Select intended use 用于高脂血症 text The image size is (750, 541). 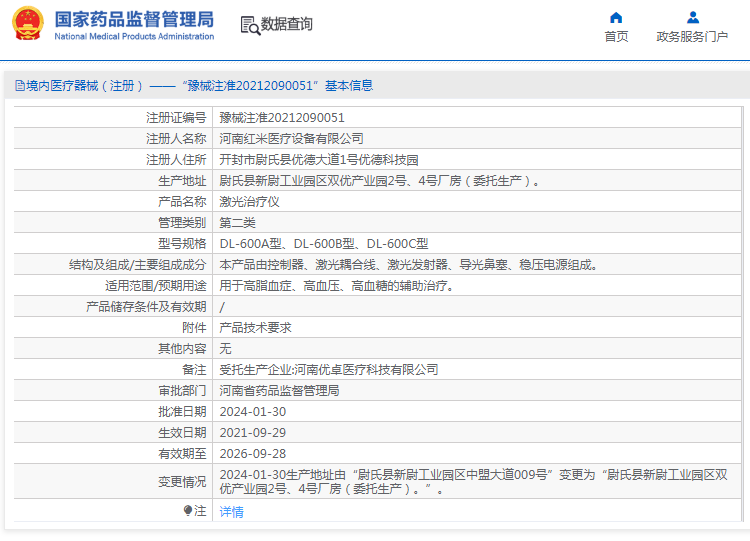click(x=337, y=286)
